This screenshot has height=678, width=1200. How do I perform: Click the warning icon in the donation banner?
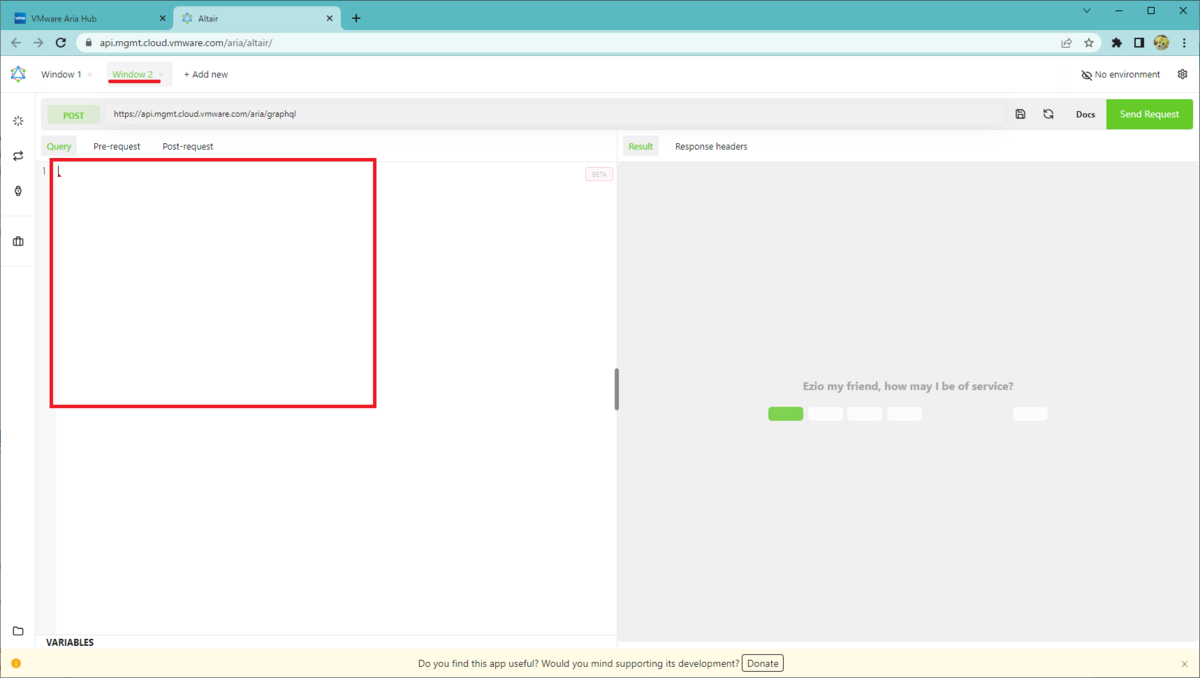[16, 663]
